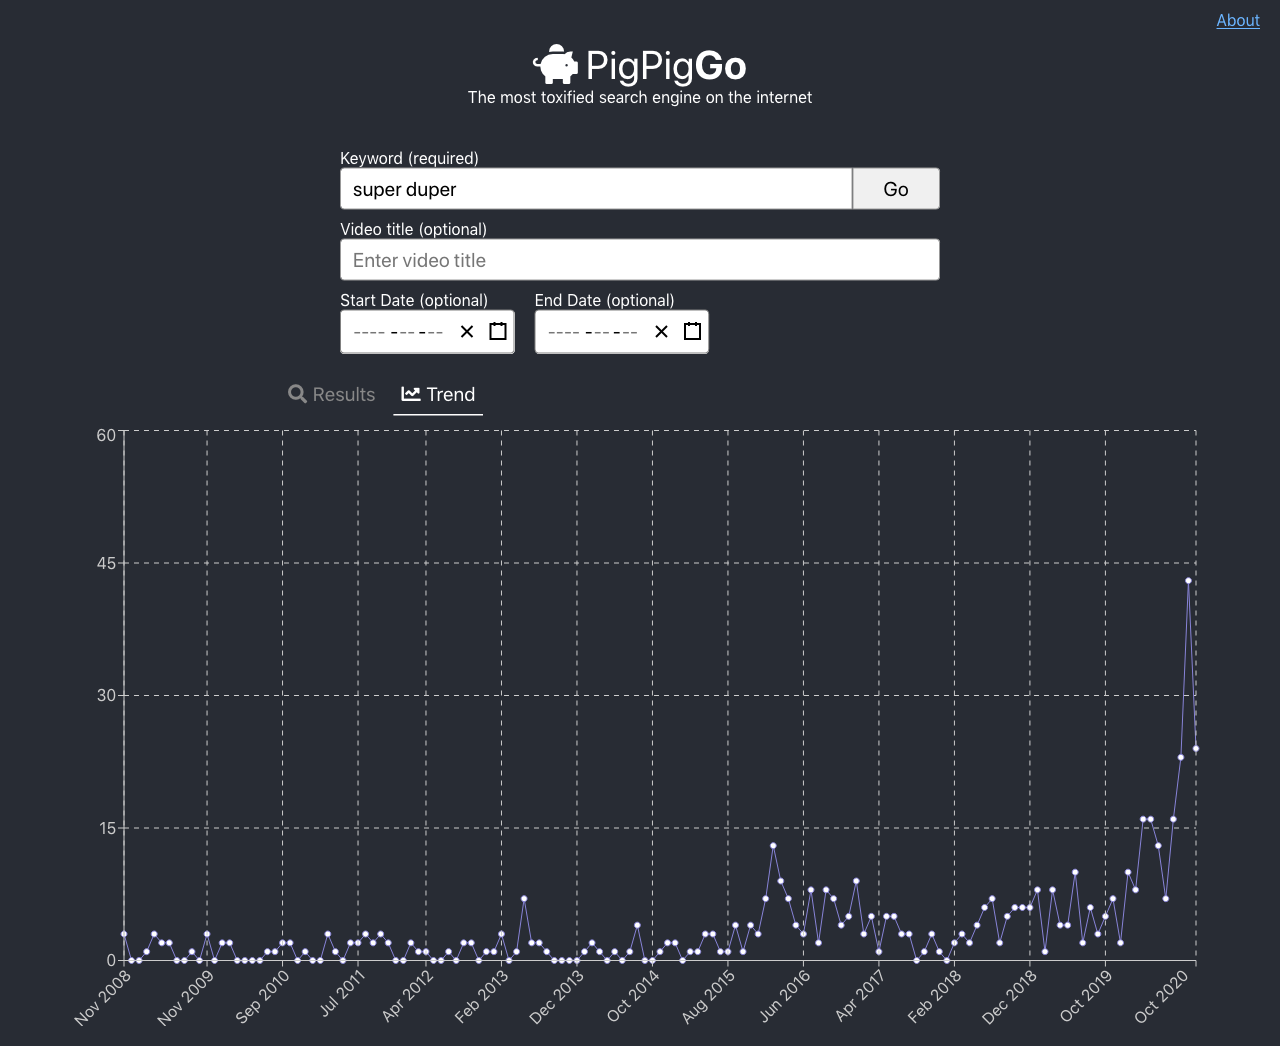
Task: Click into the Video title input
Action: [x=640, y=260]
